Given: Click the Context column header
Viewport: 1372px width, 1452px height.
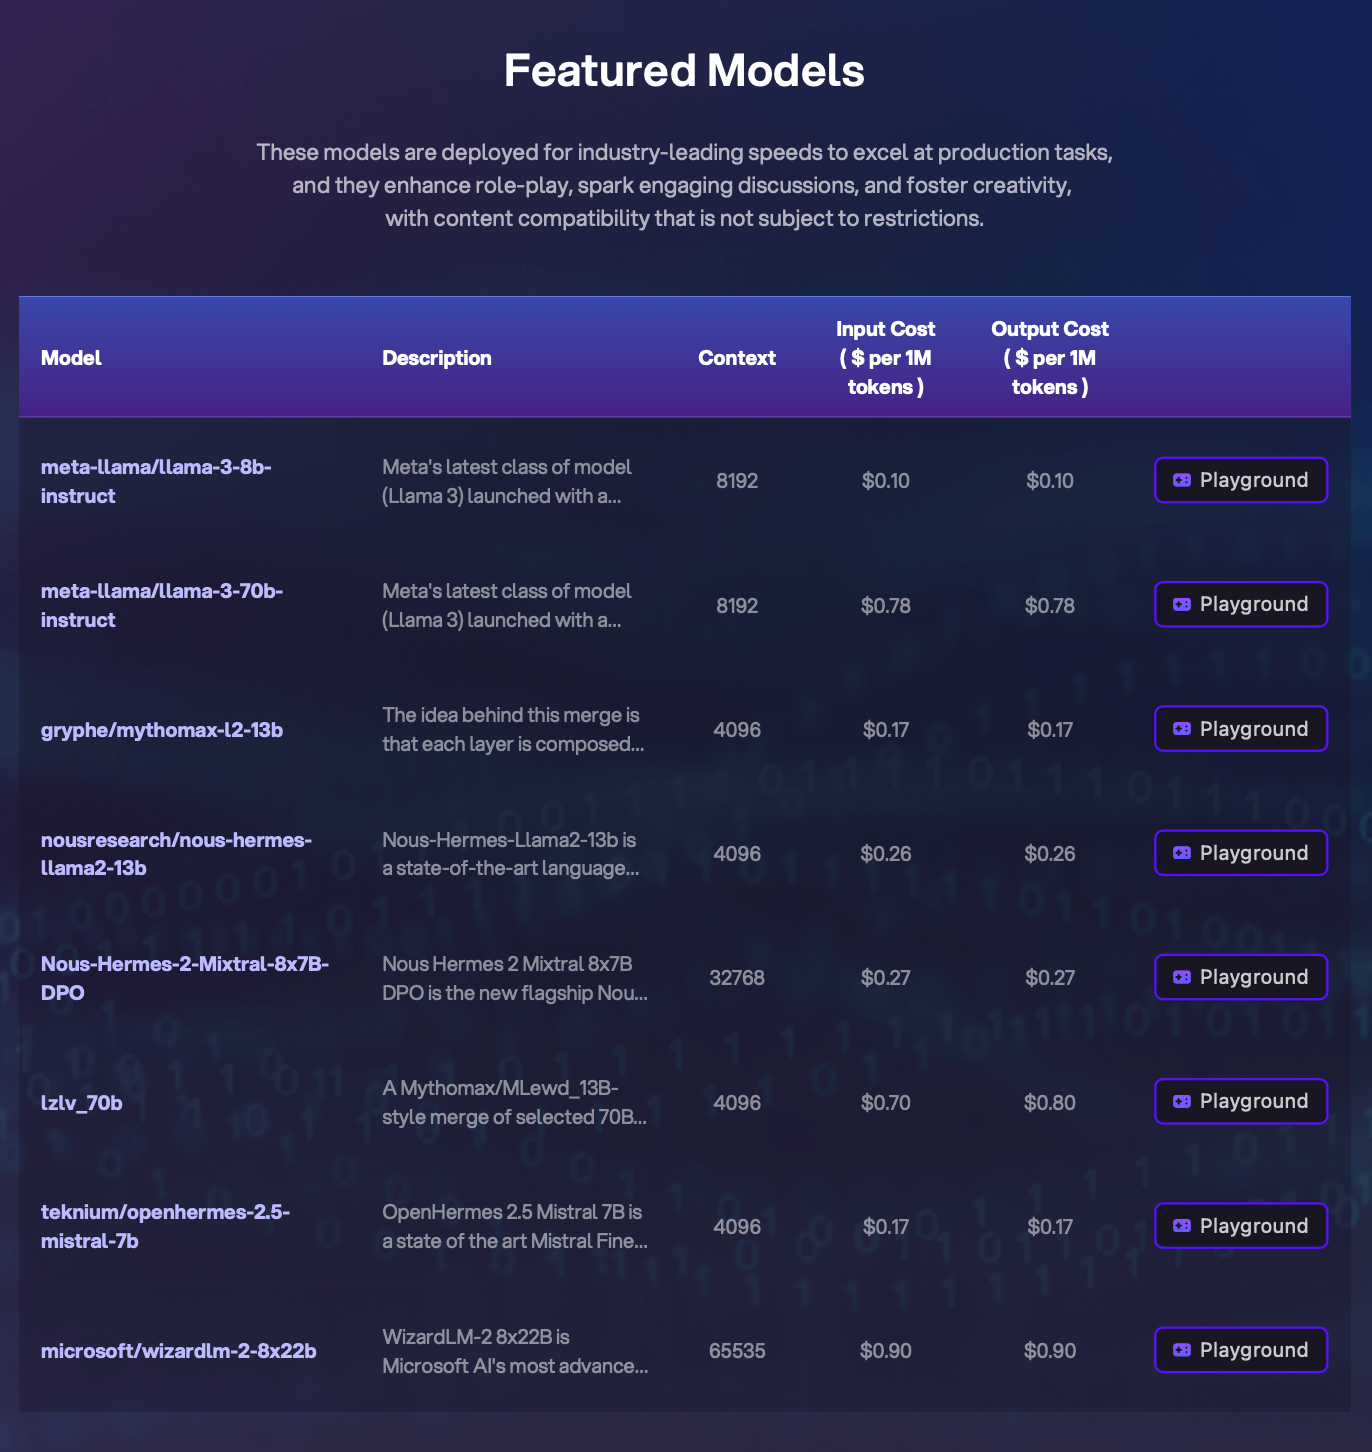Looking at the screenshot, I should click(737, 358).
